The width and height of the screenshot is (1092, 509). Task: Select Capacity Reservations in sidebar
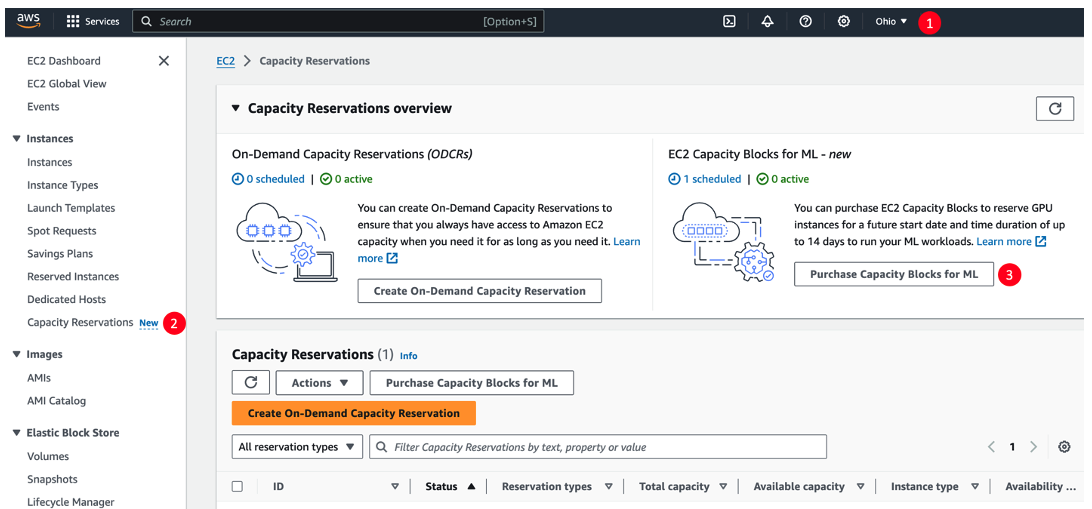(x=80, y=322)
